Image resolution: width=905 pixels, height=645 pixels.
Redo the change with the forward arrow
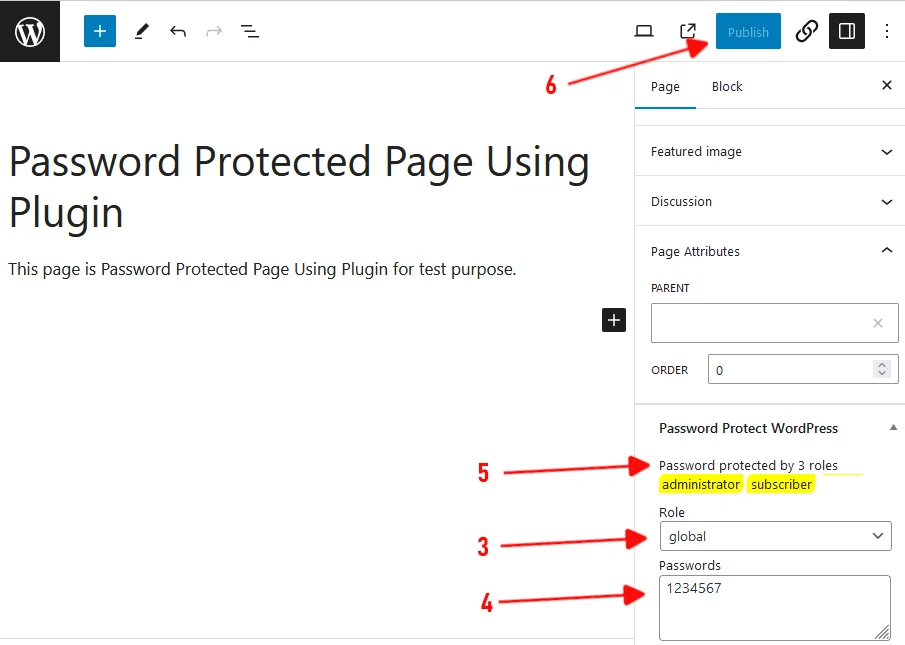(214, 31)
